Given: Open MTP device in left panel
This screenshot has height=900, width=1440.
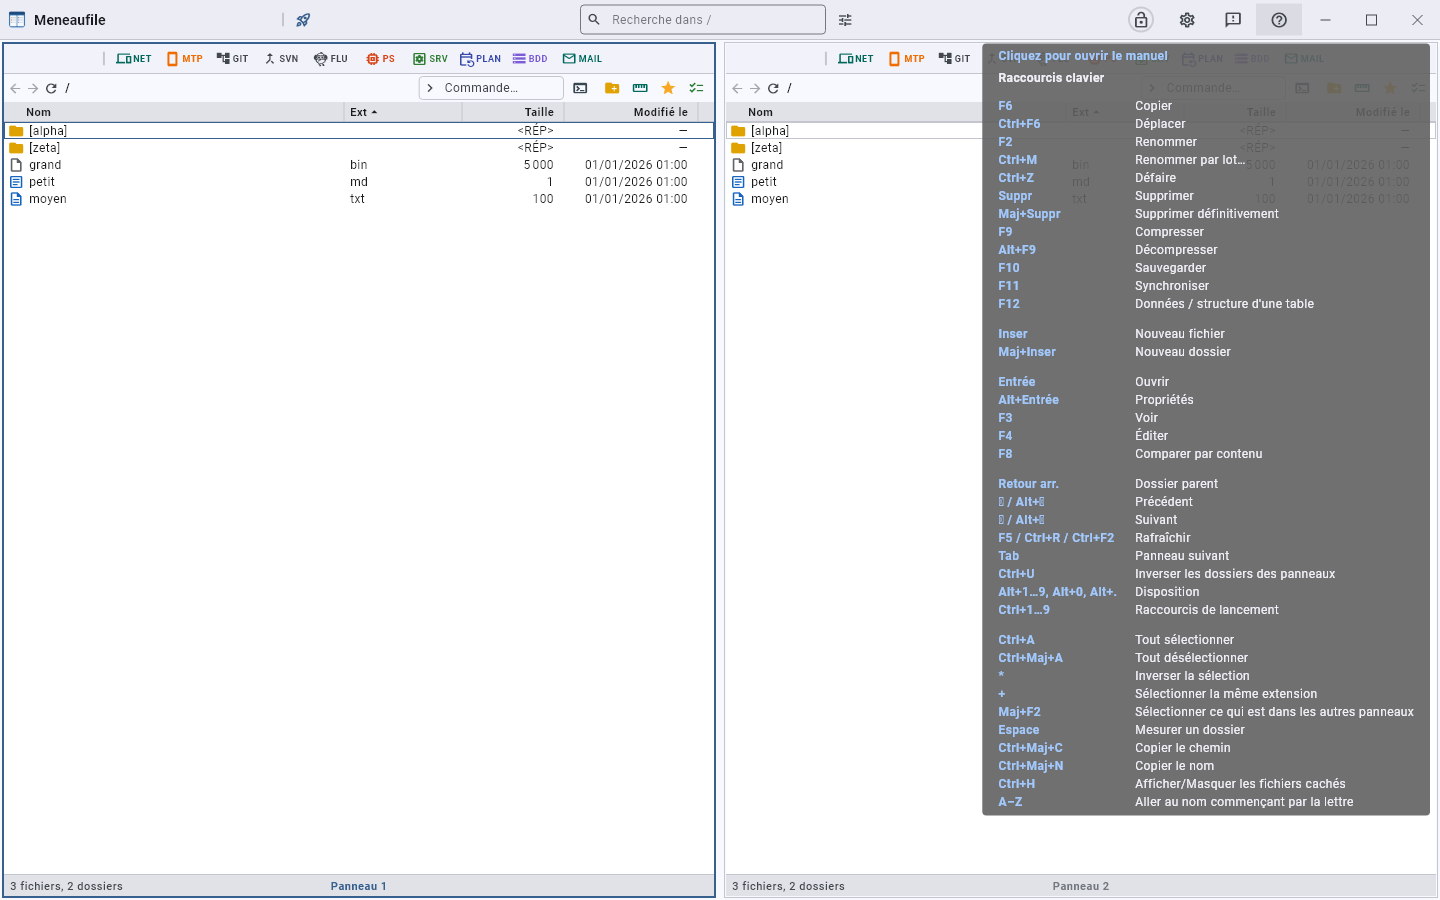Looking at the screenshot, I should (185, 59).
